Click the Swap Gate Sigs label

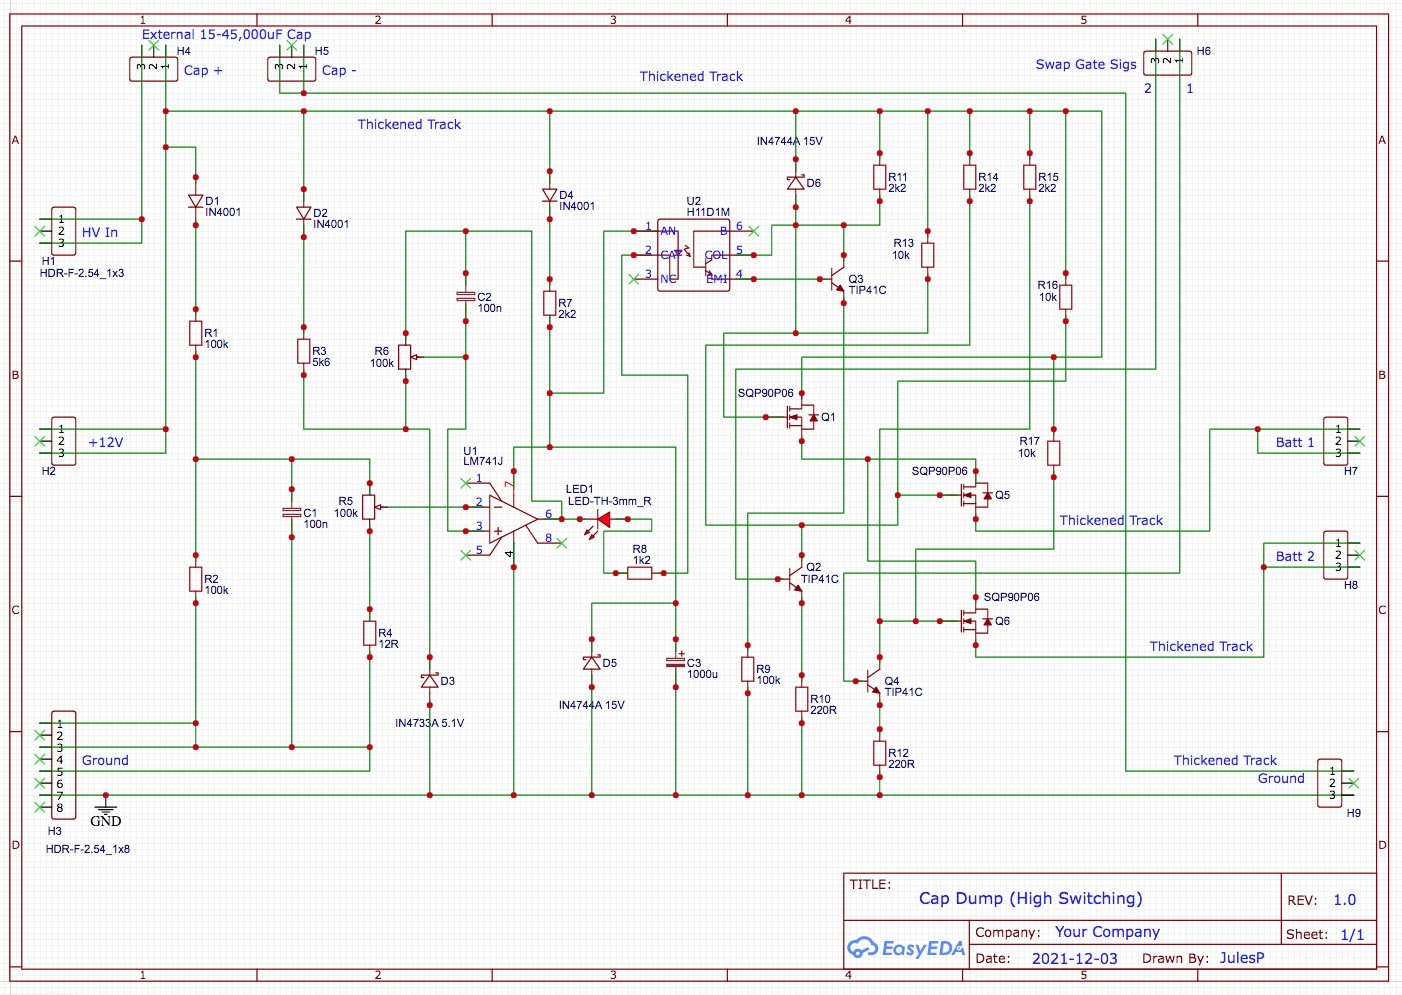[x=1086, y=64]
